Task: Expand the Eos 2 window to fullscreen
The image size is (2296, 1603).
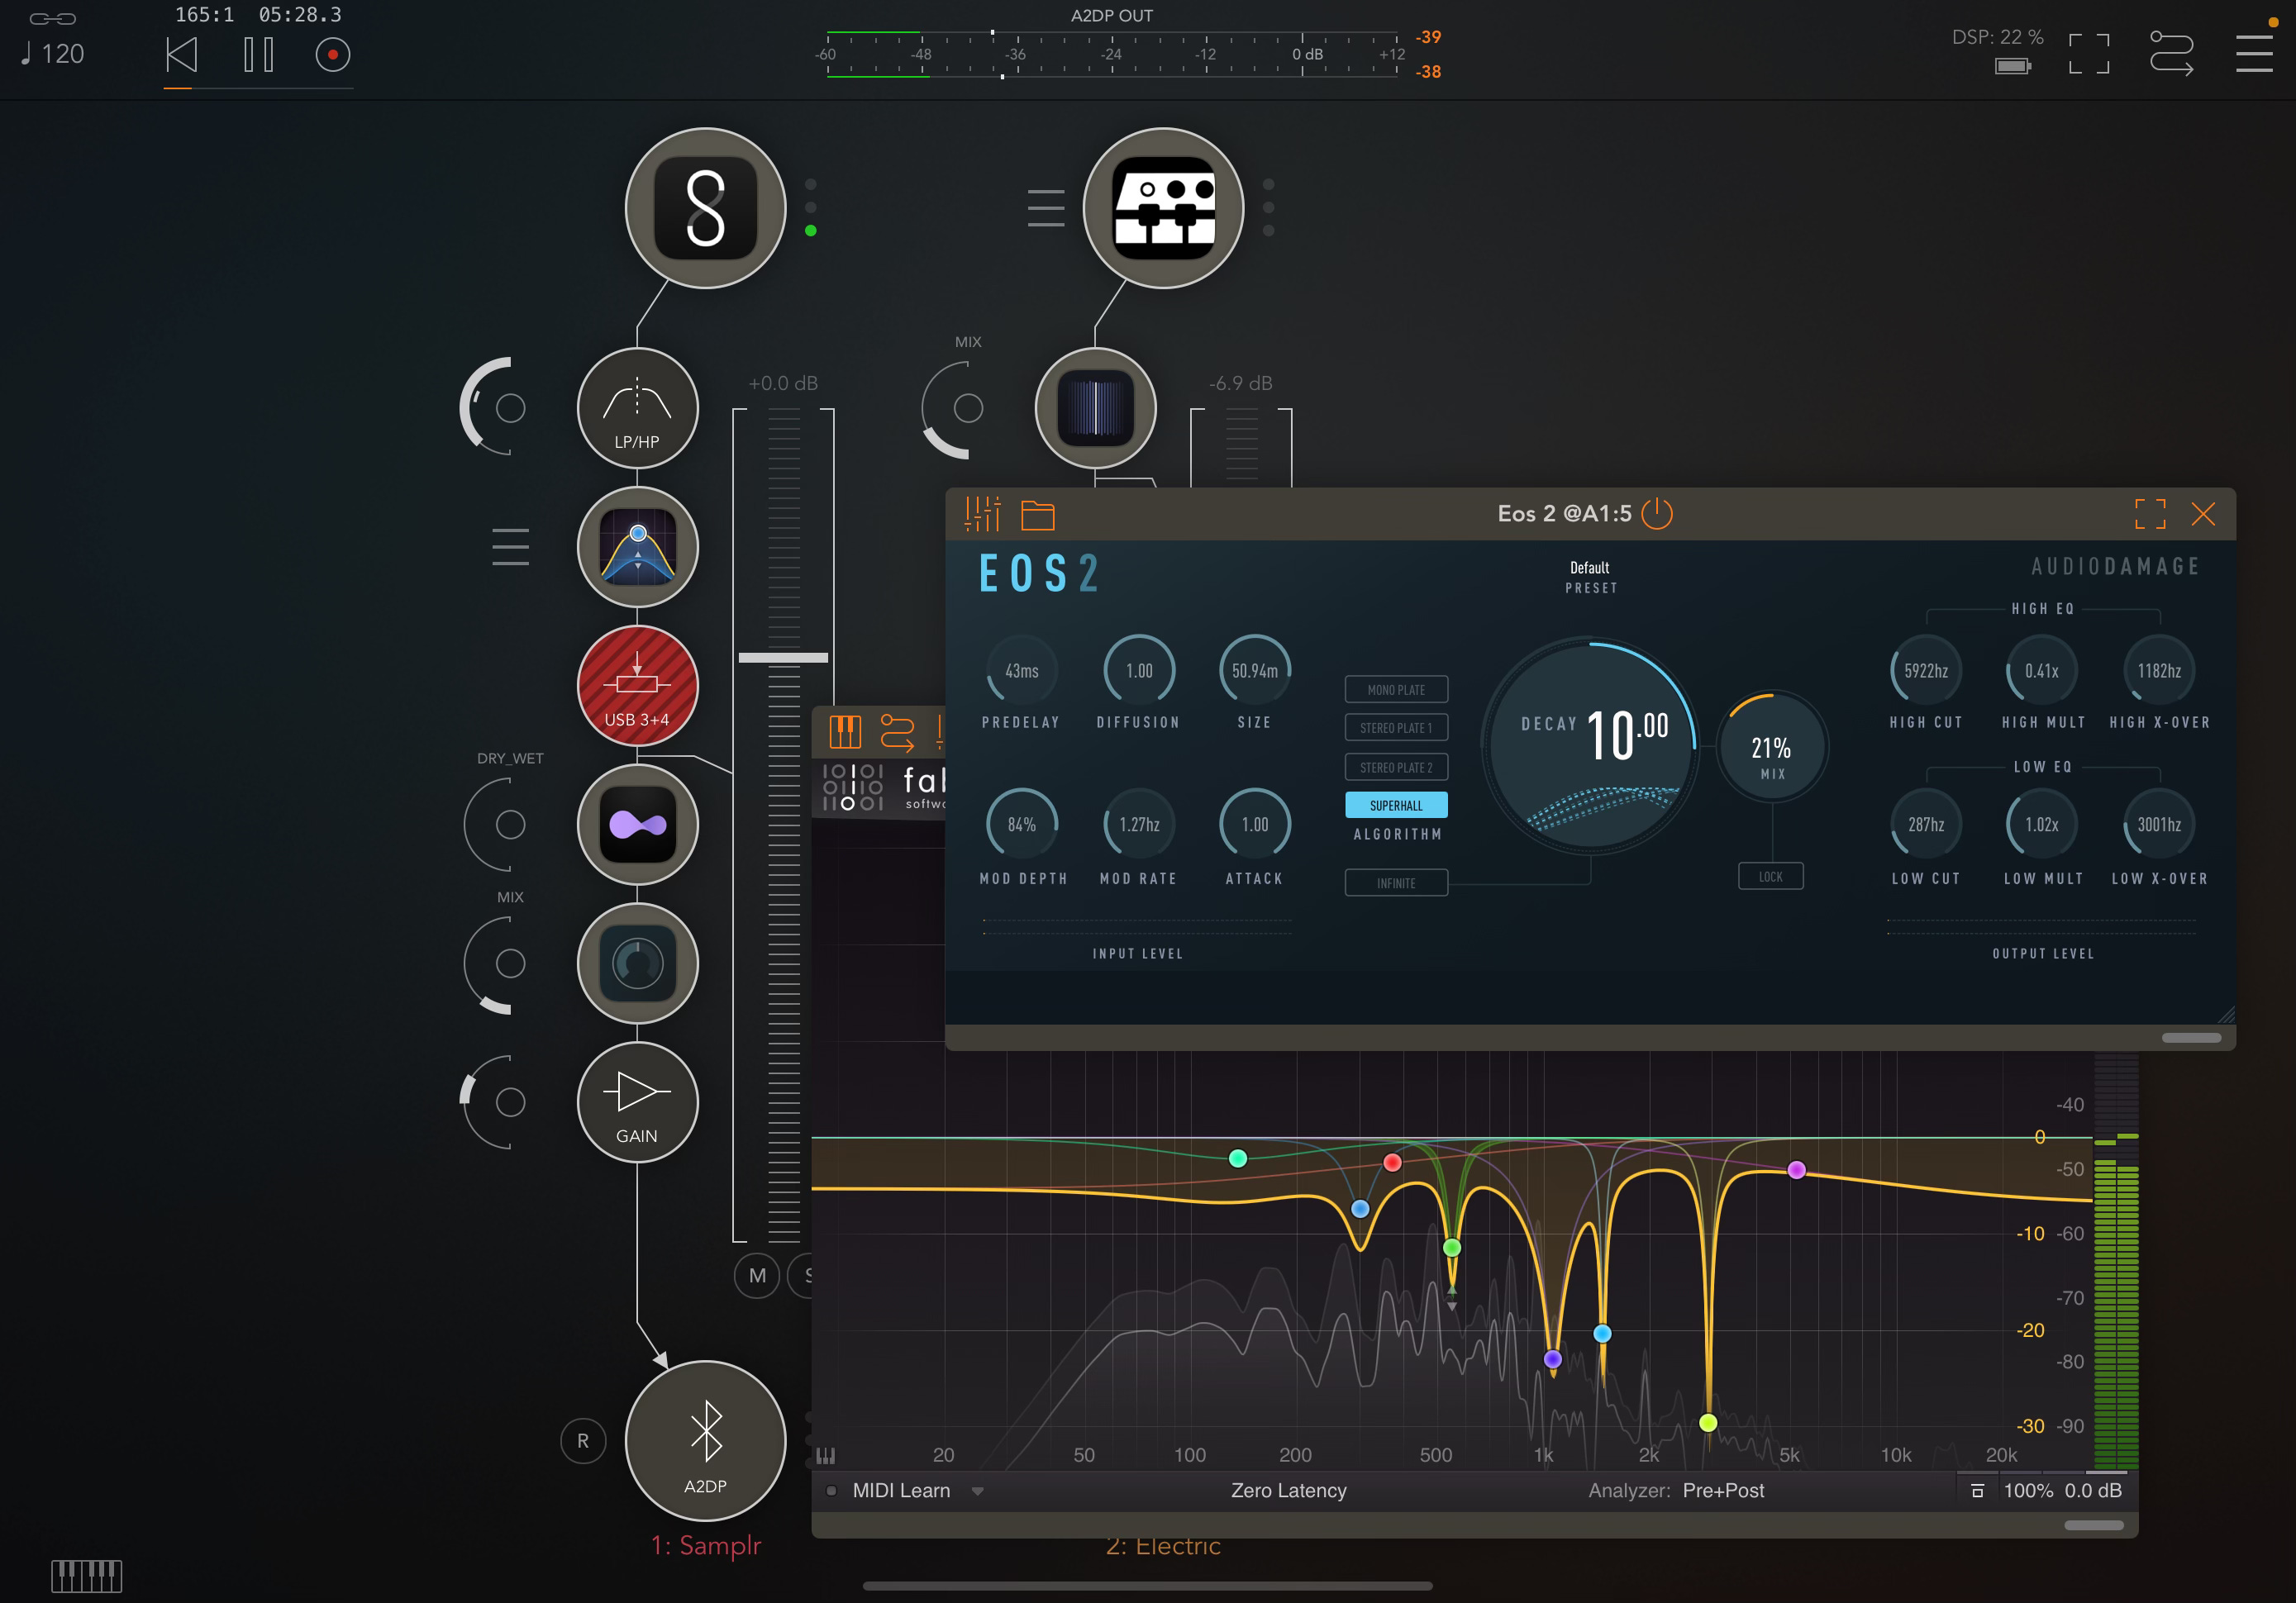Action: coord(2150,514)
